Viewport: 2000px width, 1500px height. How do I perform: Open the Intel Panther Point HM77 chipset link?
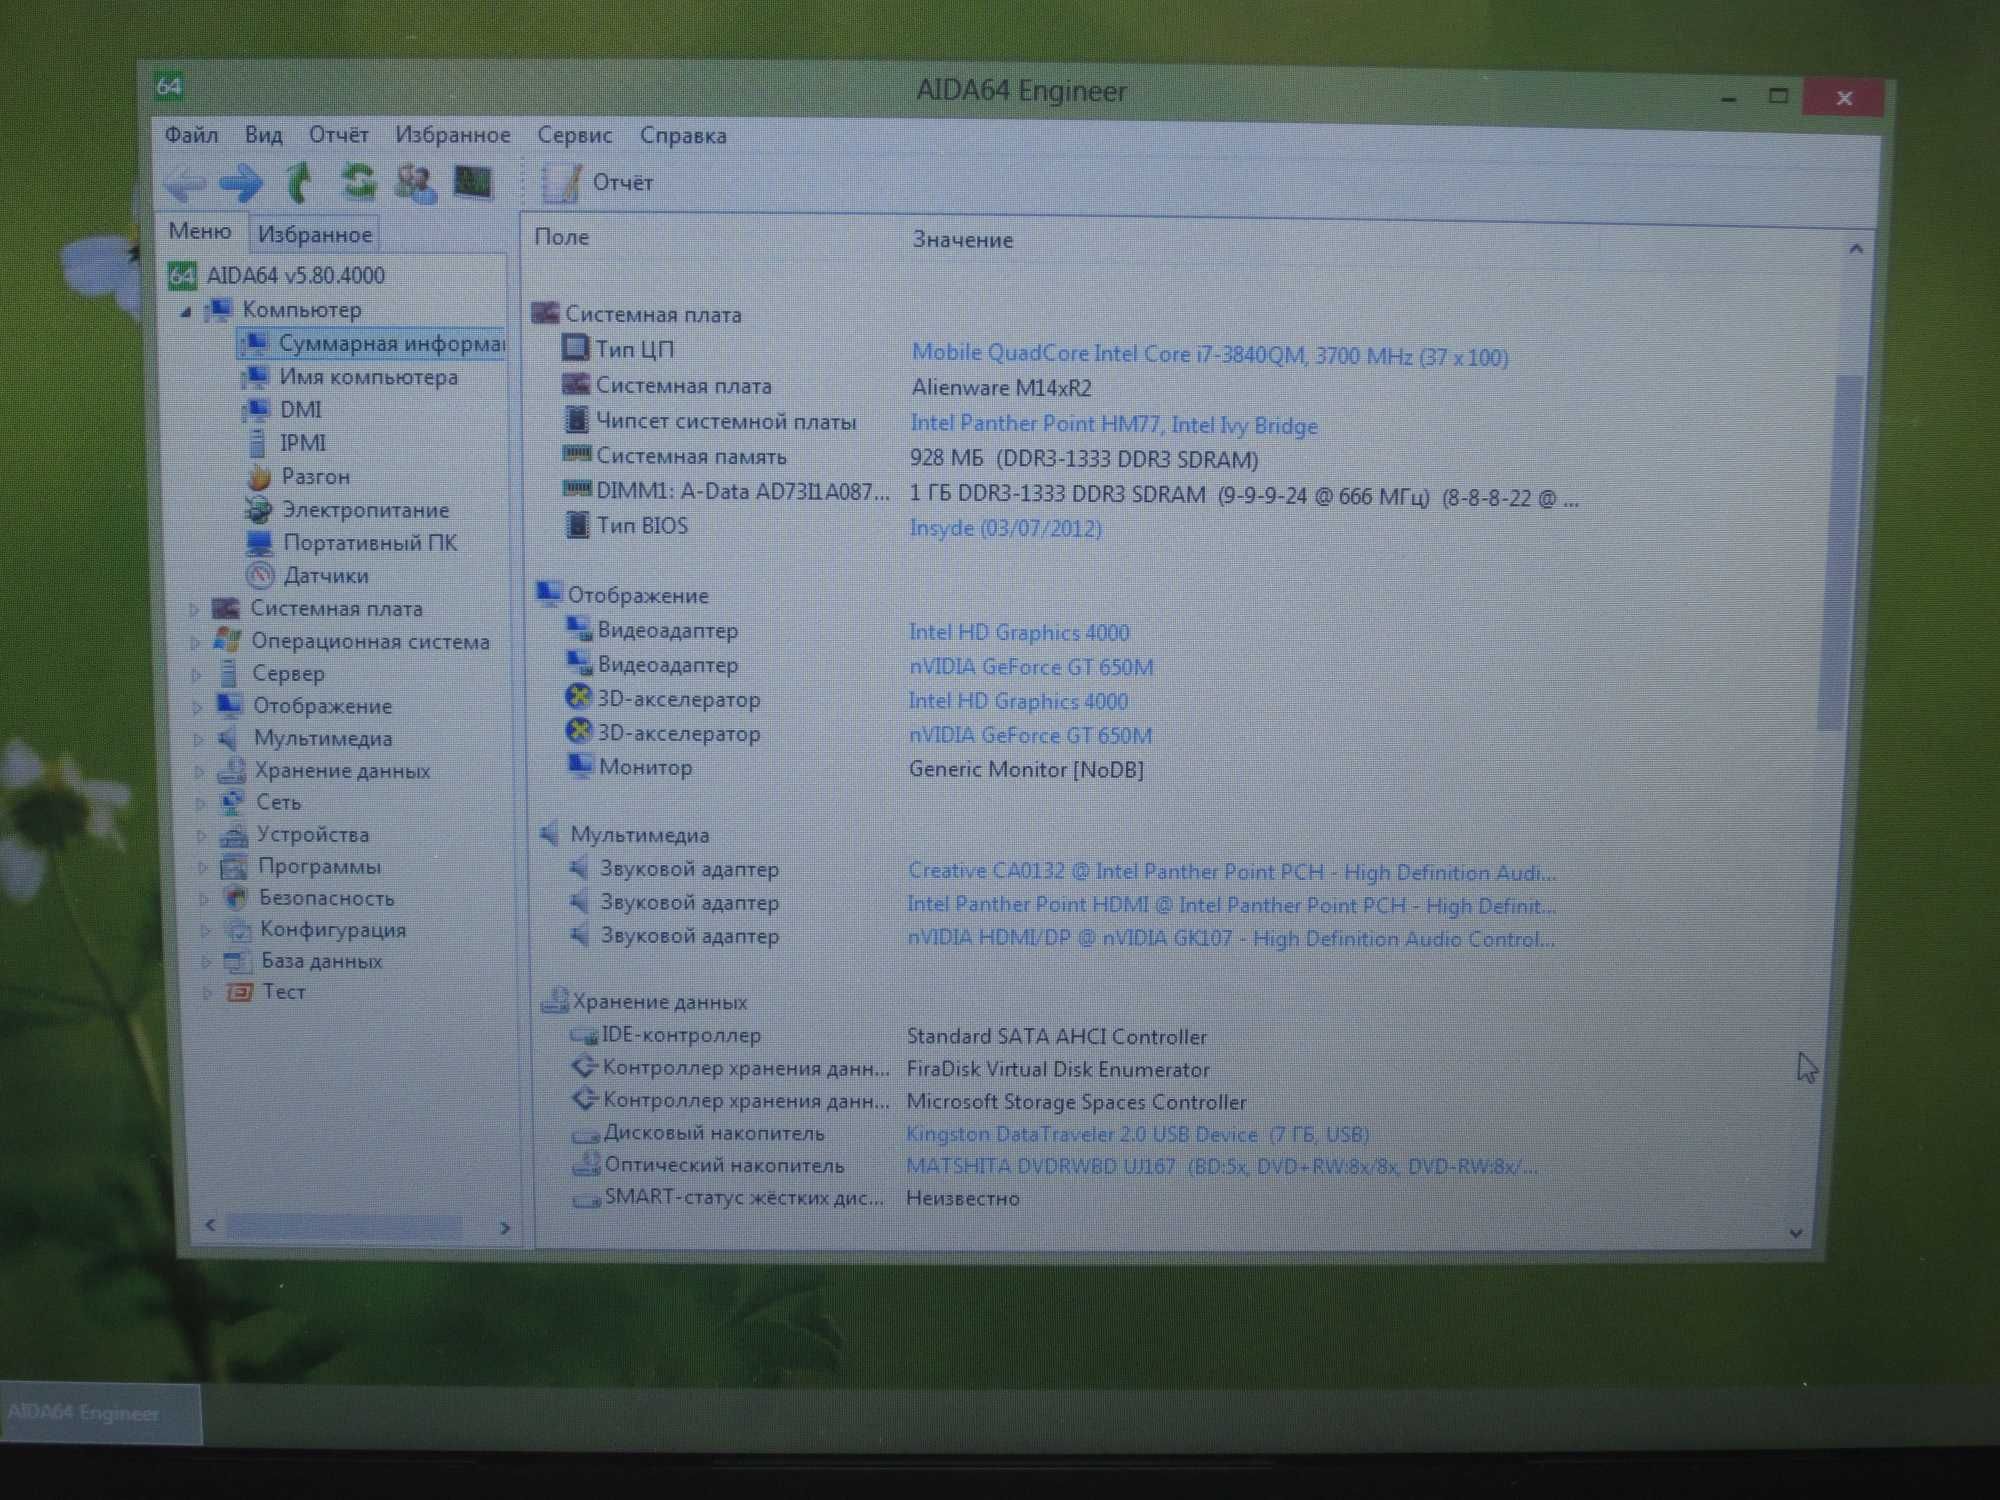click(x=1114, y=425)
